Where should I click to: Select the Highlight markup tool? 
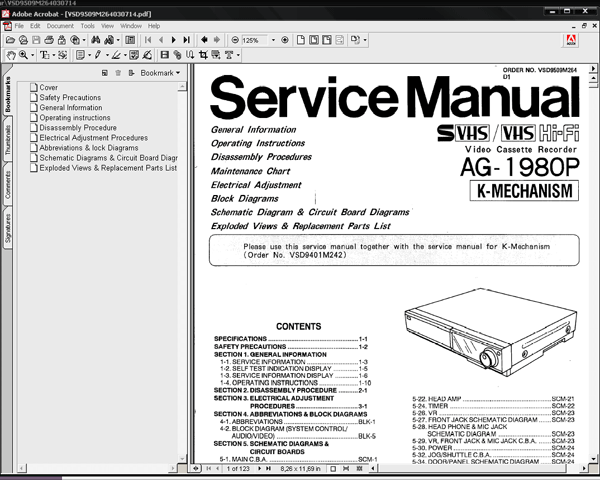coord(116,56)
